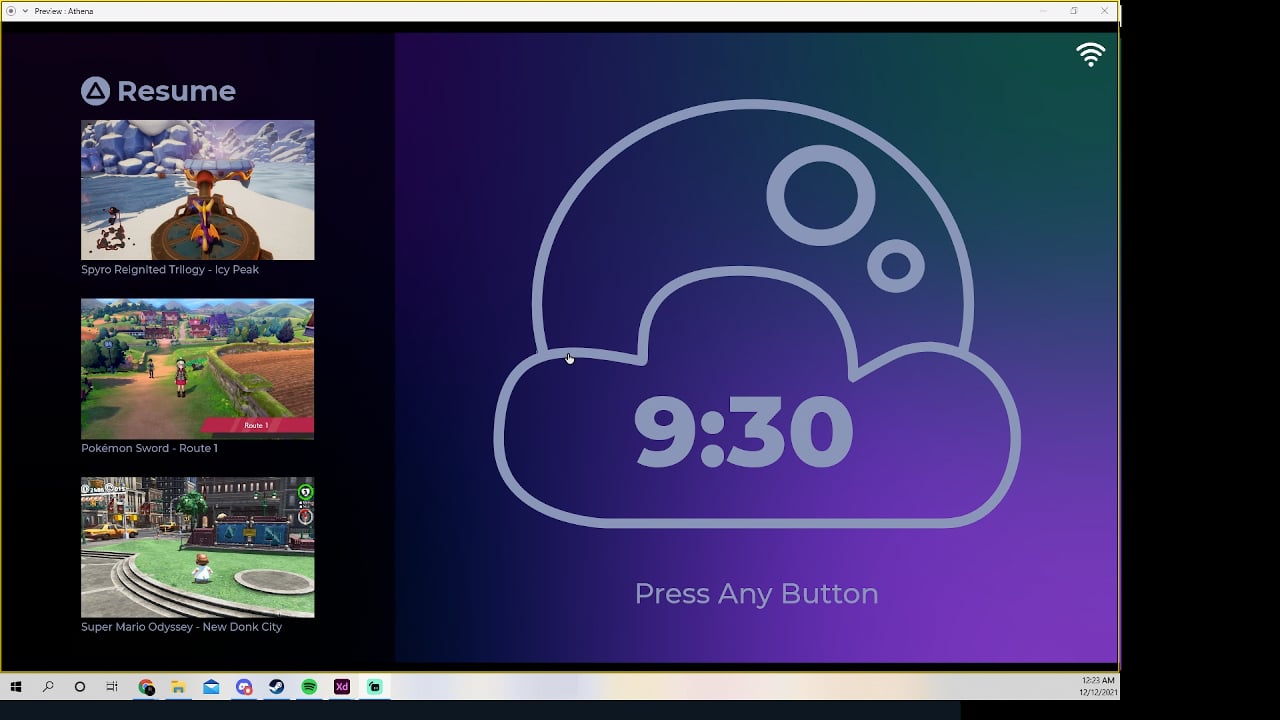The image size is (1280, 720).
Task: Resume the Pokémon Sword Route 1 thumbnail
Action: click(197, 369)
